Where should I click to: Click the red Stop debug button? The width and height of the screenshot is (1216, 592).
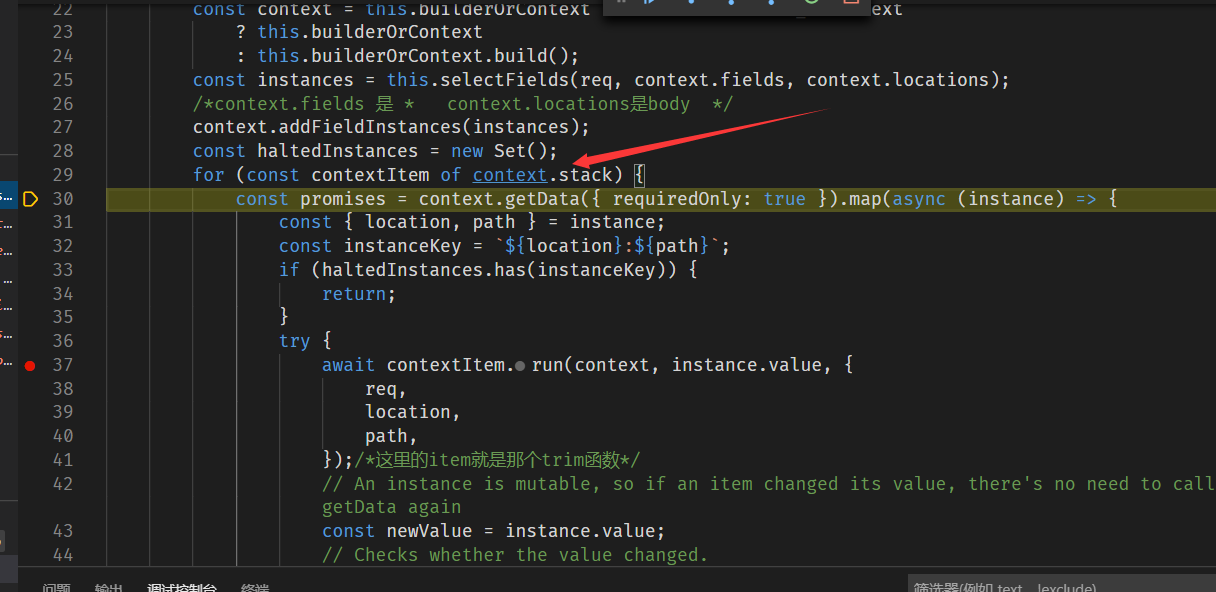point(851,2)
